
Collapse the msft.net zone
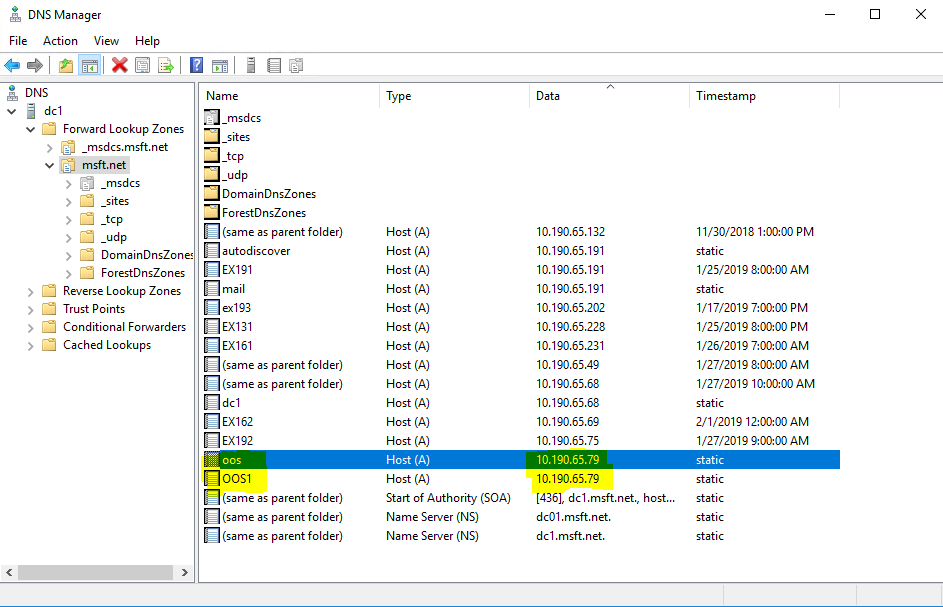point(49,165)
